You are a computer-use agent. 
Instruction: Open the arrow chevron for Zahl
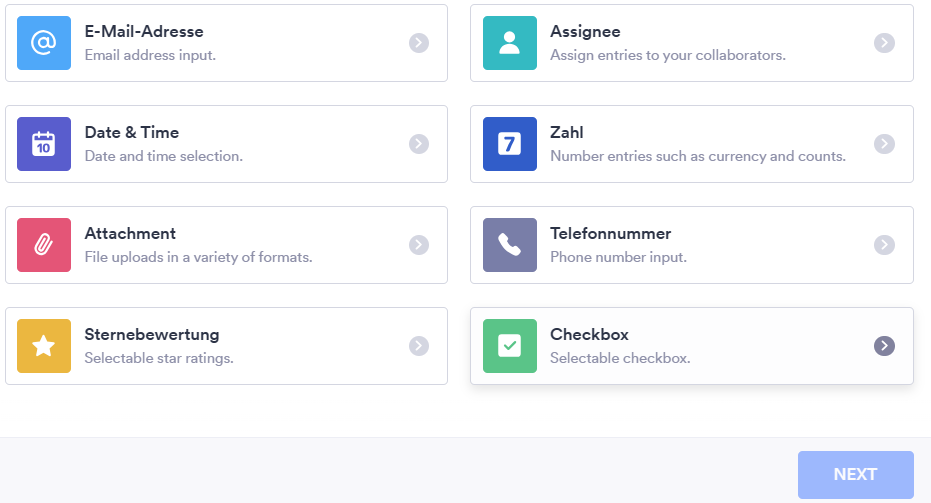[884, 144]
